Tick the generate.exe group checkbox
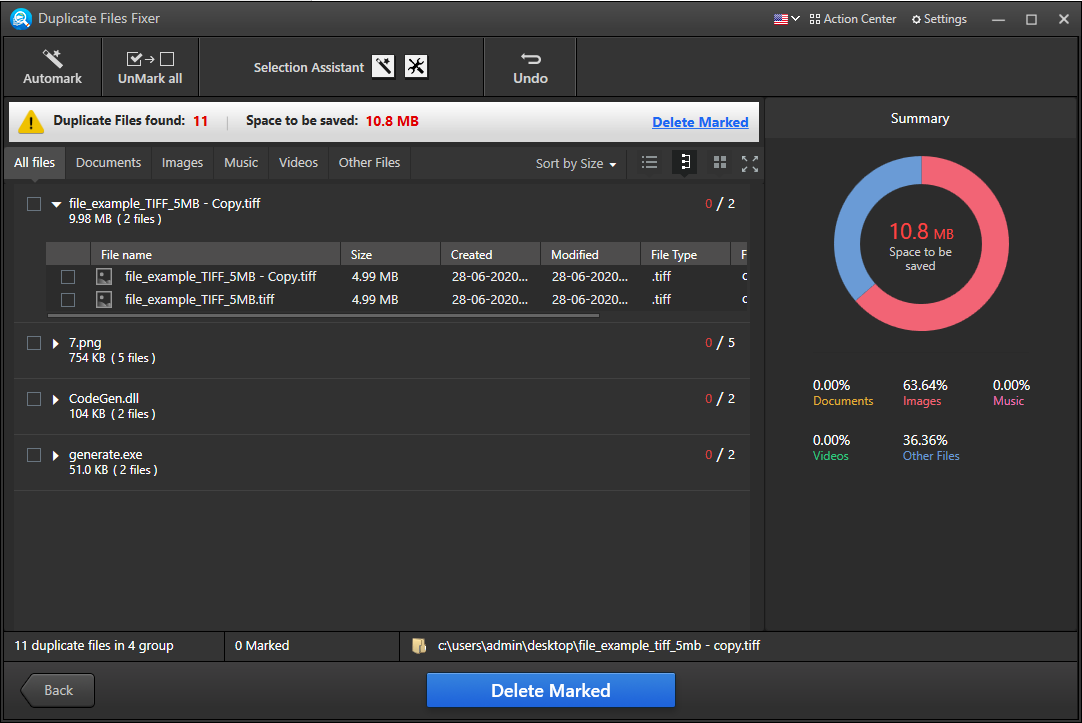The width and height of the screenshot is (1082, 723). click(34, 455)
